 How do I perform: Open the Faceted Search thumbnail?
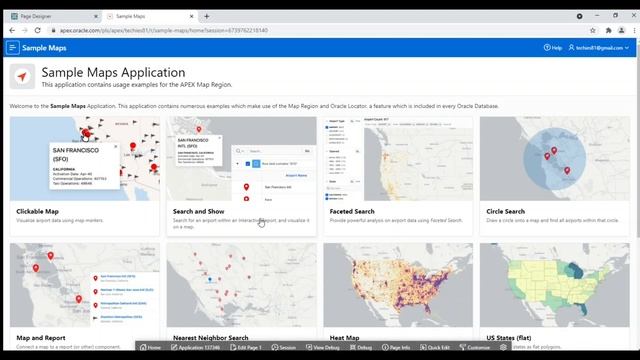point(398,158)
